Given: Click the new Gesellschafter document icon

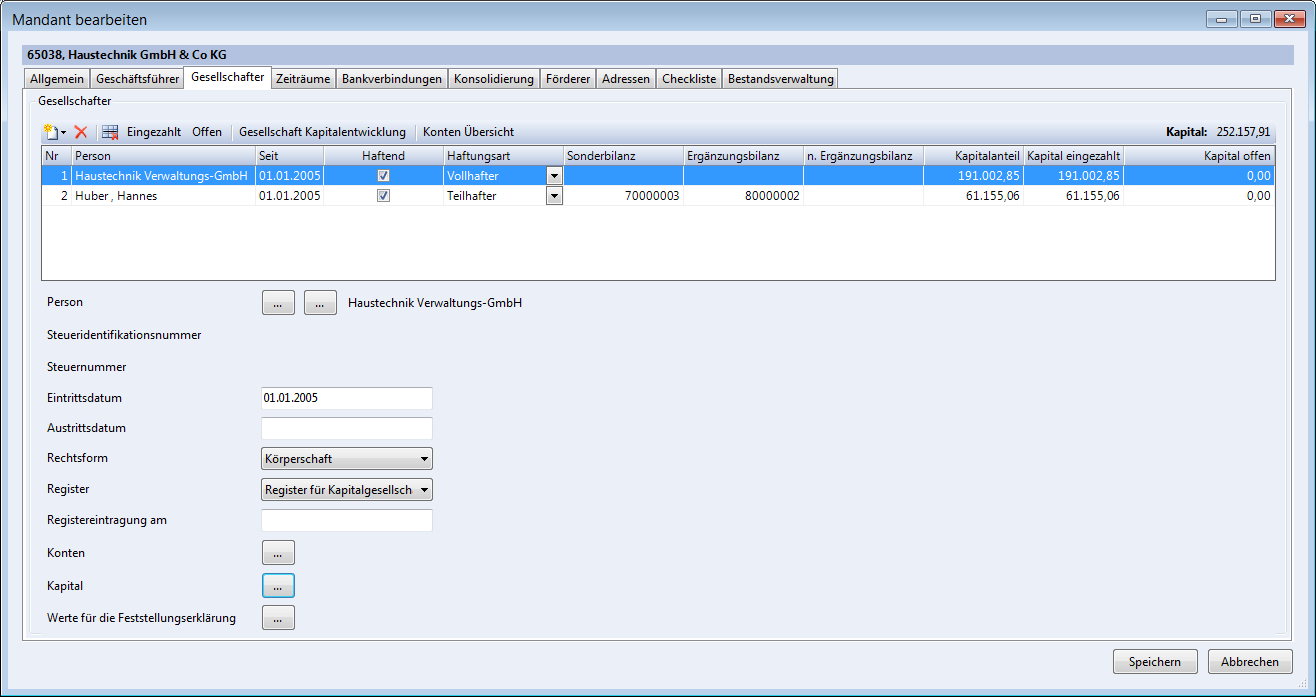Looking at the screenshot, I should pyautogui.click(x=51, y=132).
